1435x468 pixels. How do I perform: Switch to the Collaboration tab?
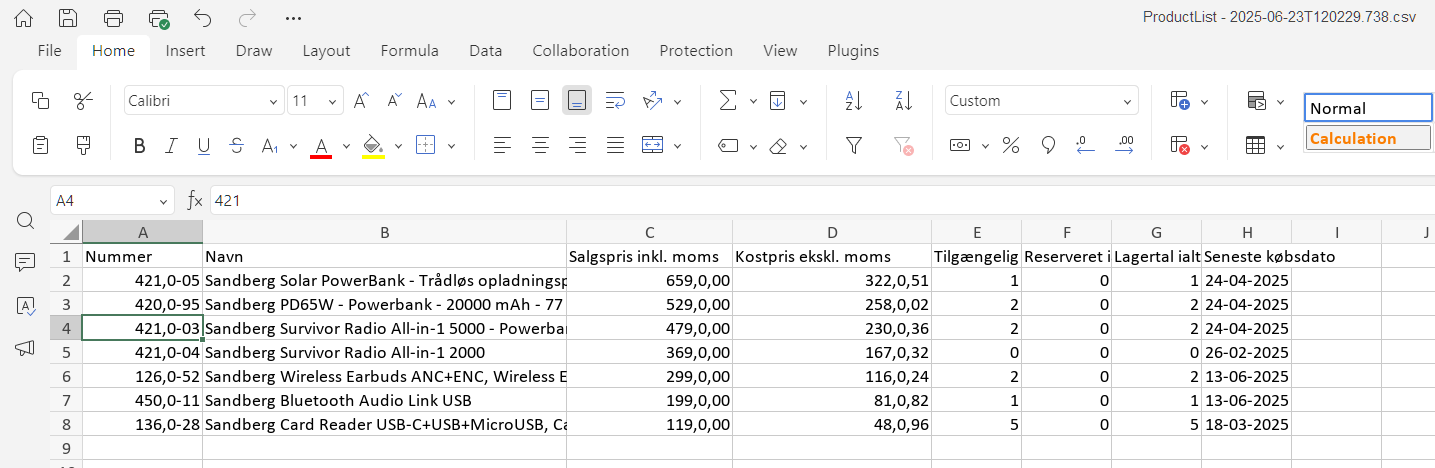(x=581, y=51)
